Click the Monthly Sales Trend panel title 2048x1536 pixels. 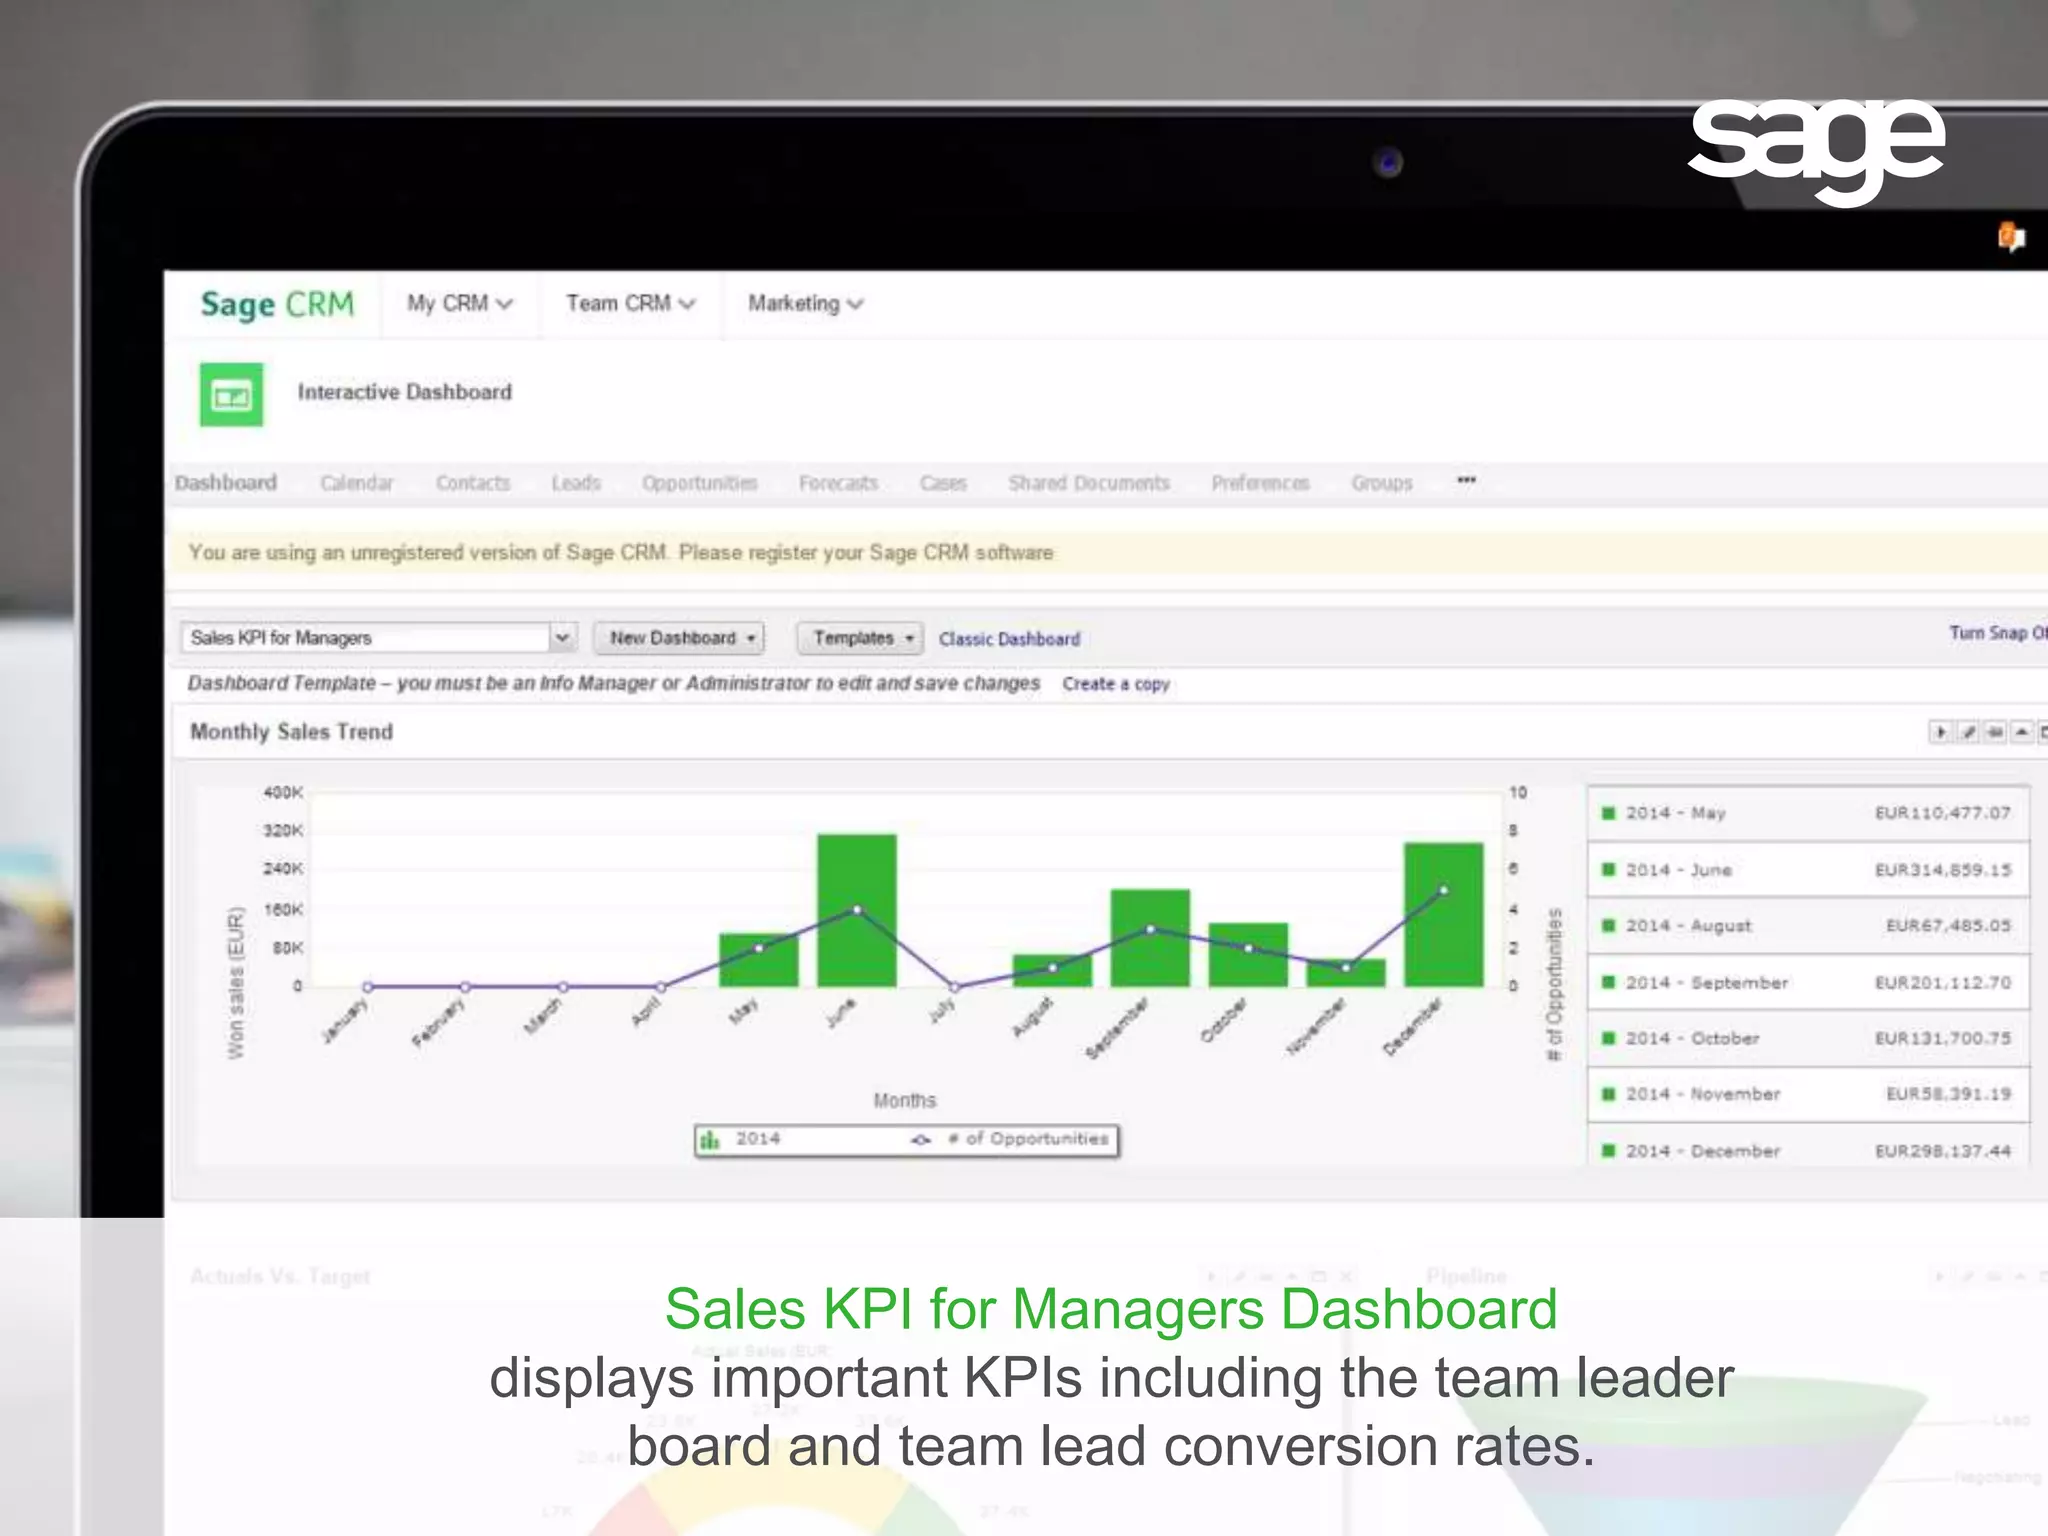291,732
